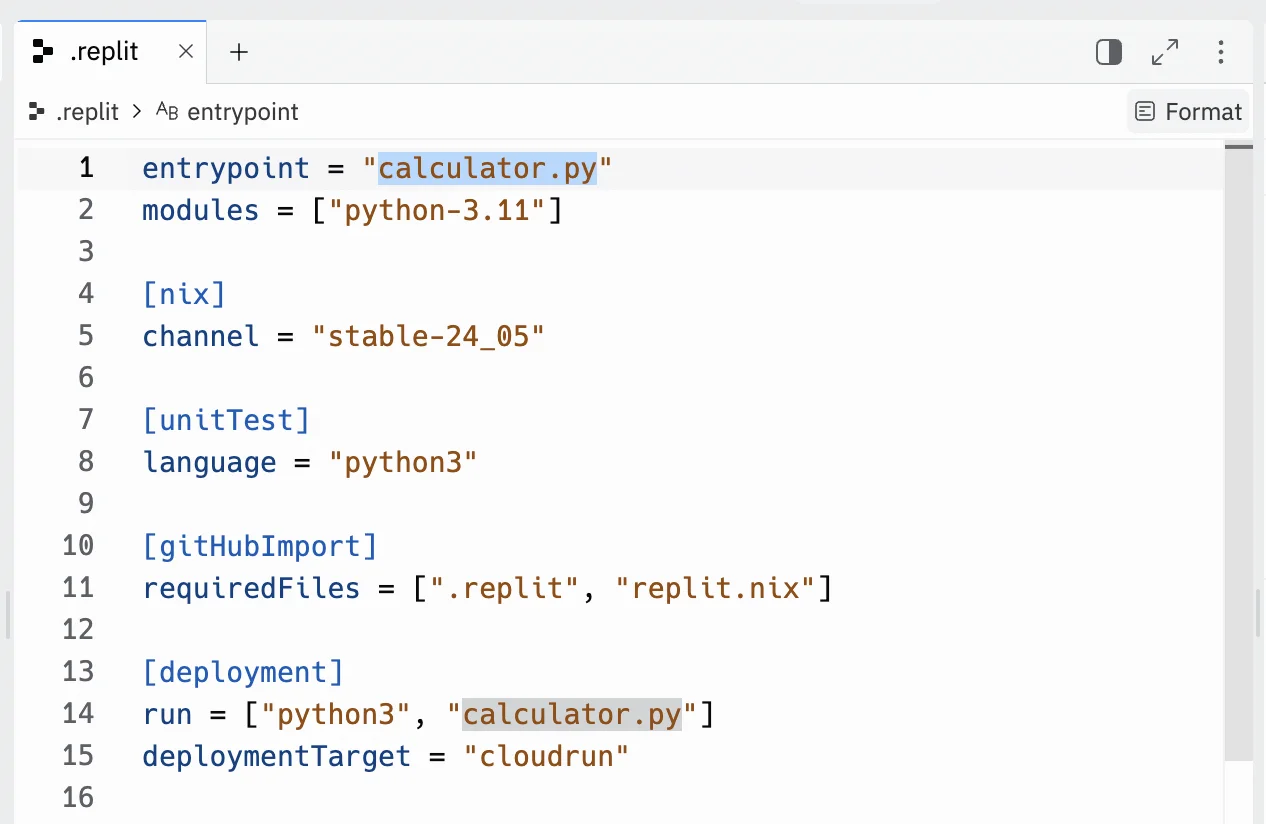Click the run key on line 14
The image size is (1266, 824).
coord(167,714)
